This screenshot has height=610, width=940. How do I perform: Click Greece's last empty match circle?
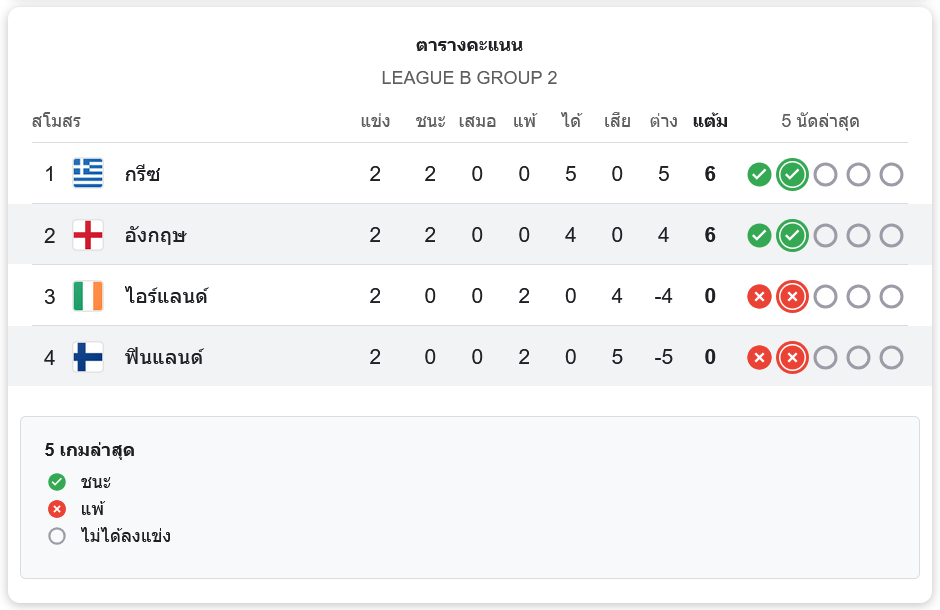coord(891,174)
